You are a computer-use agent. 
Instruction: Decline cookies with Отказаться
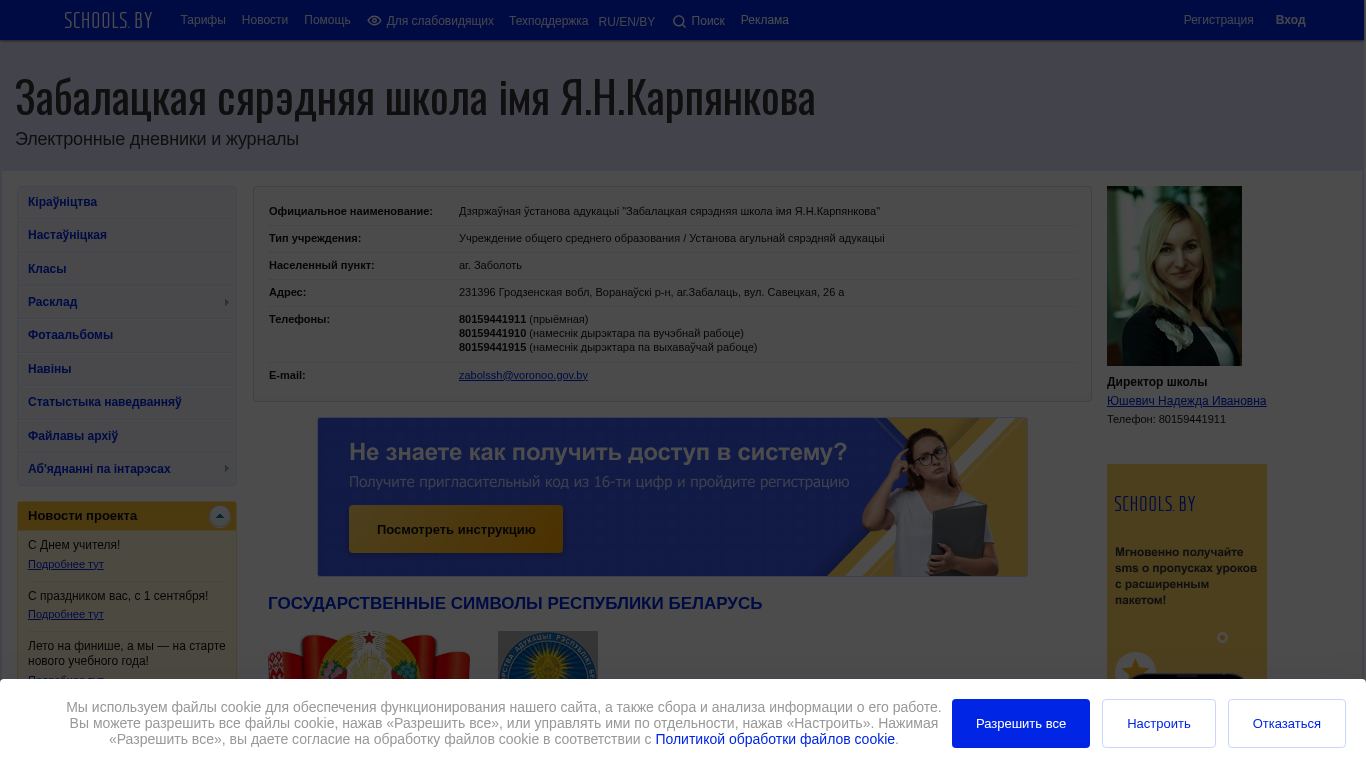1287,723
